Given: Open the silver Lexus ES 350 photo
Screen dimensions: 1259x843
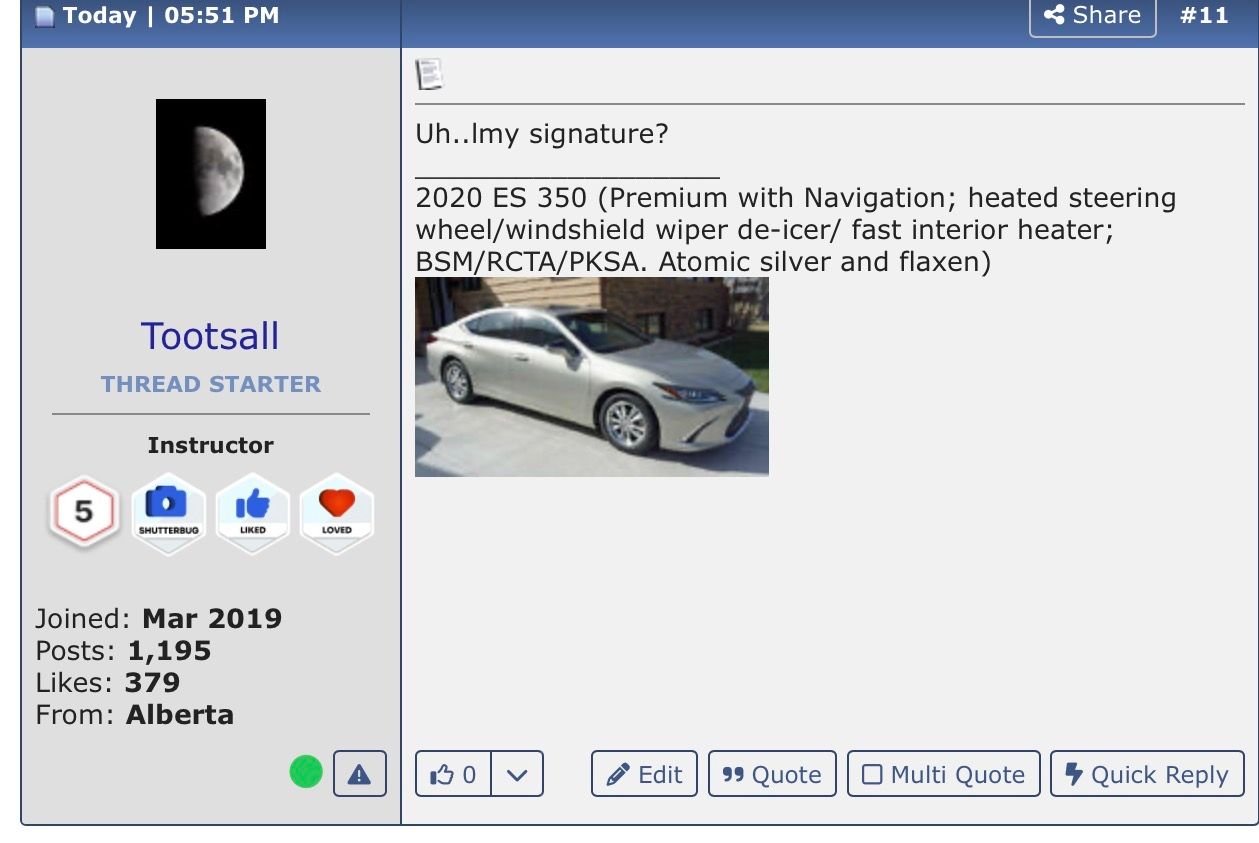Looking at the screenshot, I should point(591,377).
